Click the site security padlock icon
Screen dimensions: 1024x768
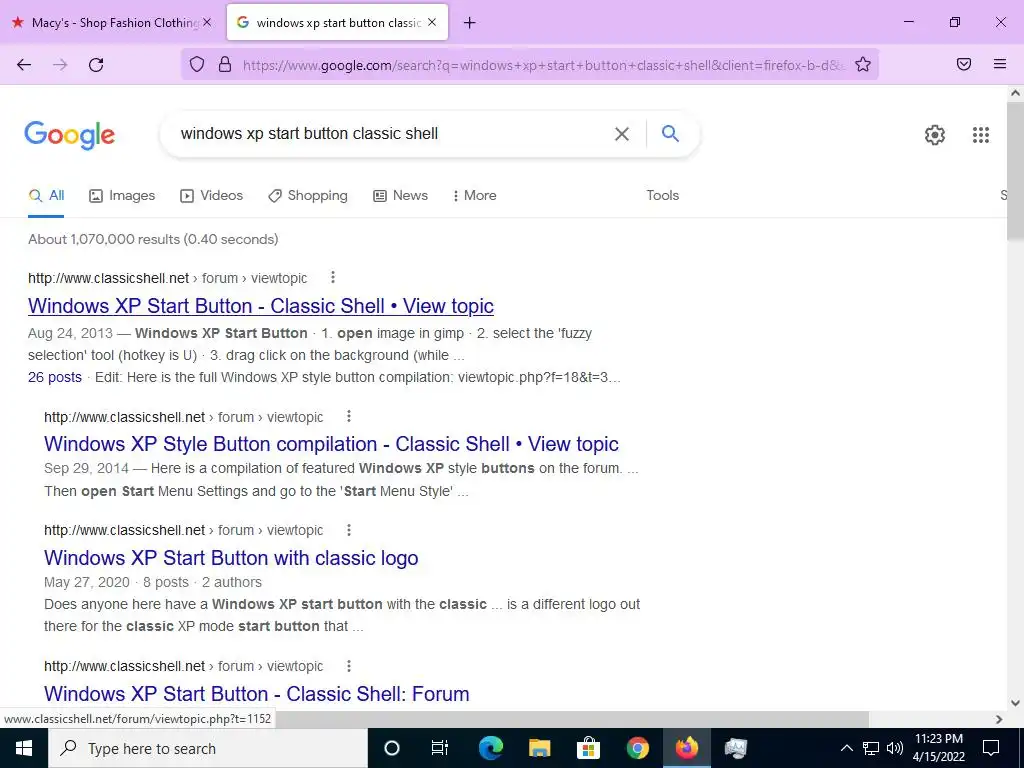point(225,64)
